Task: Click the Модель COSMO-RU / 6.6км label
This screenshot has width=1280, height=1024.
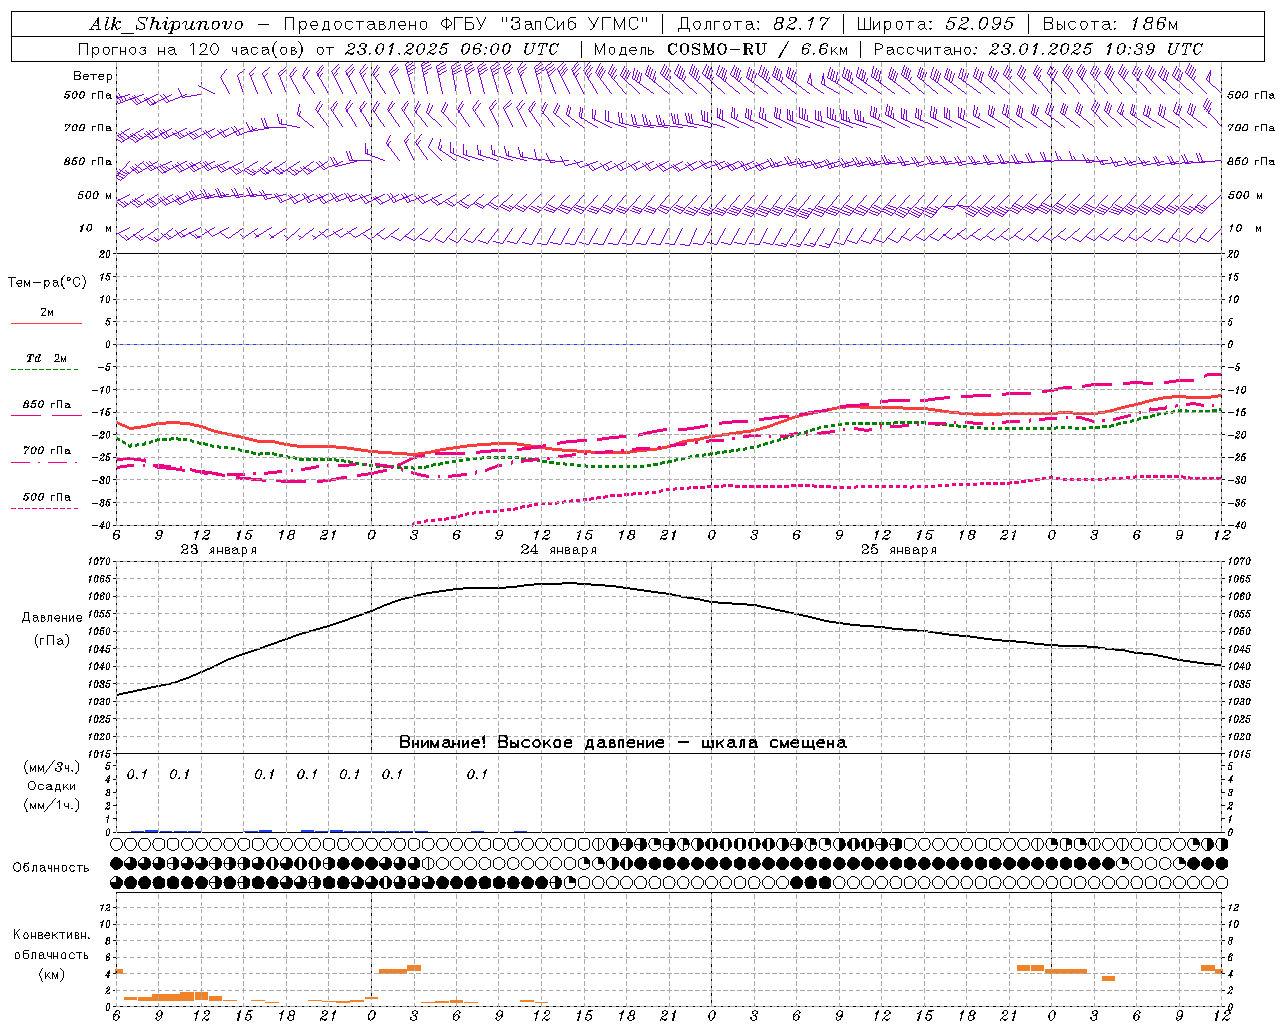Action: pyautogui.click(x=721, y=49)
